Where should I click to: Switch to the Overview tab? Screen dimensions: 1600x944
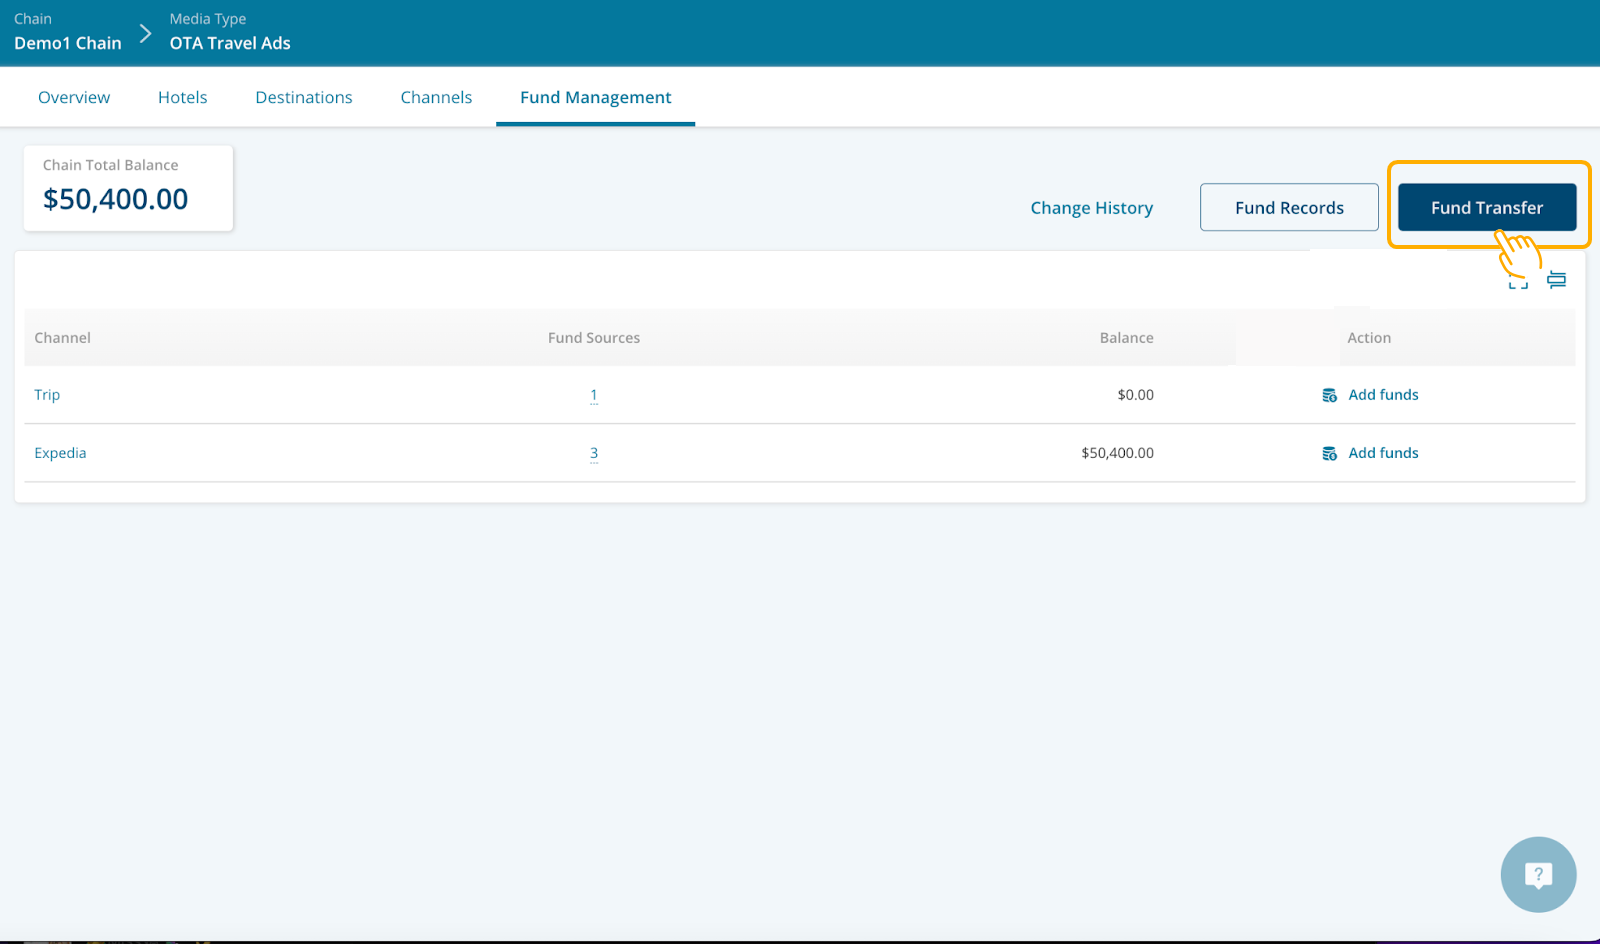pyautogui.click(x=74, y=97)
